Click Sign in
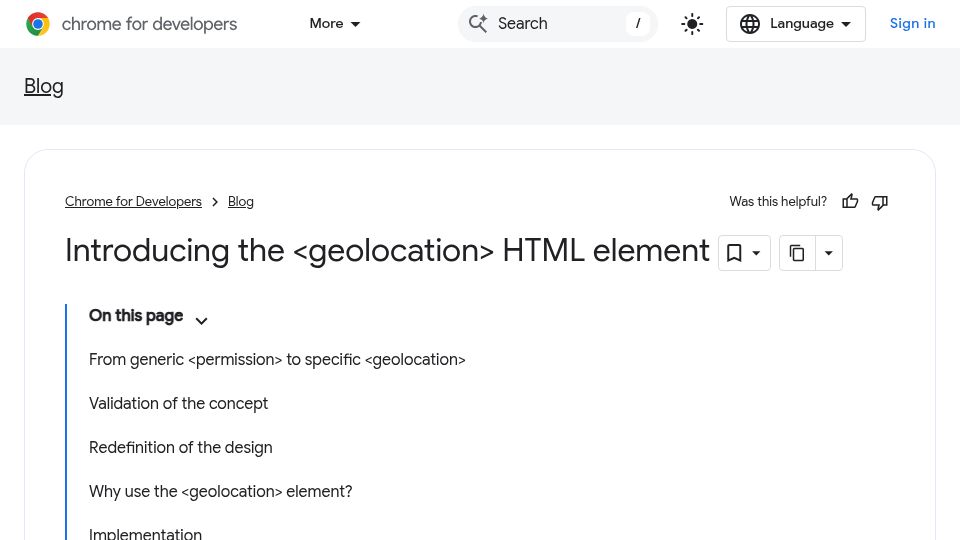This screenshot has width=960, height=540. tap(912, 23)
